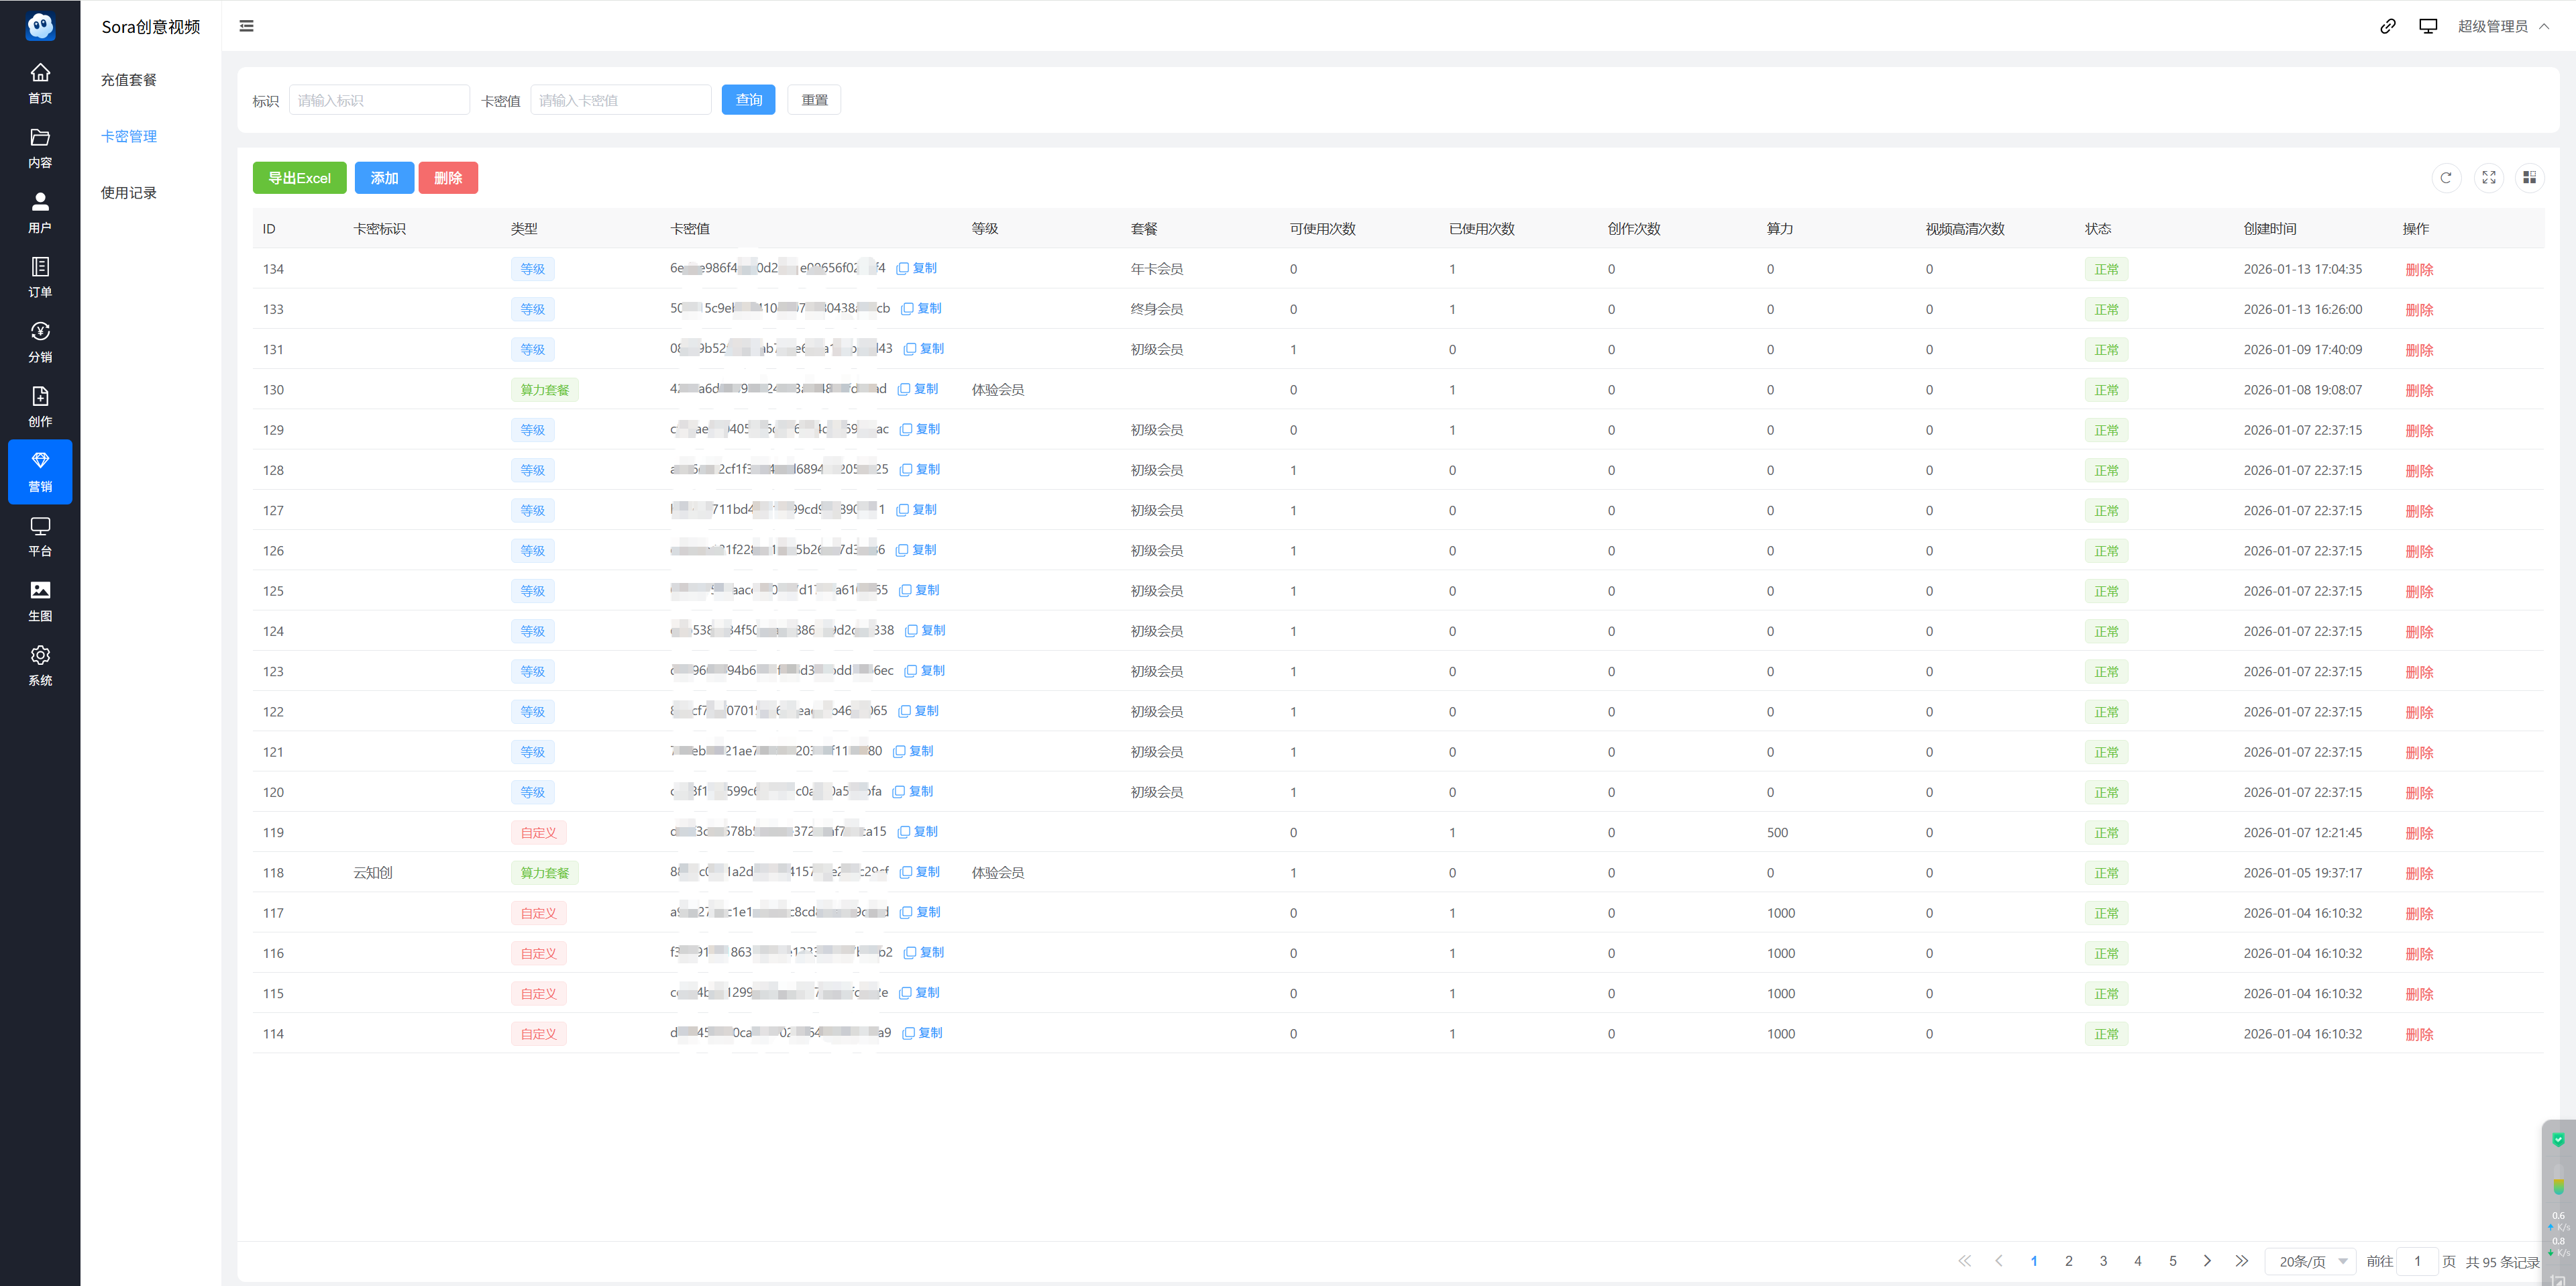Click the table fullscreen expand icon
Image resolution: width=2576 pixels, height=1286 pixels.
[2488, 178]
